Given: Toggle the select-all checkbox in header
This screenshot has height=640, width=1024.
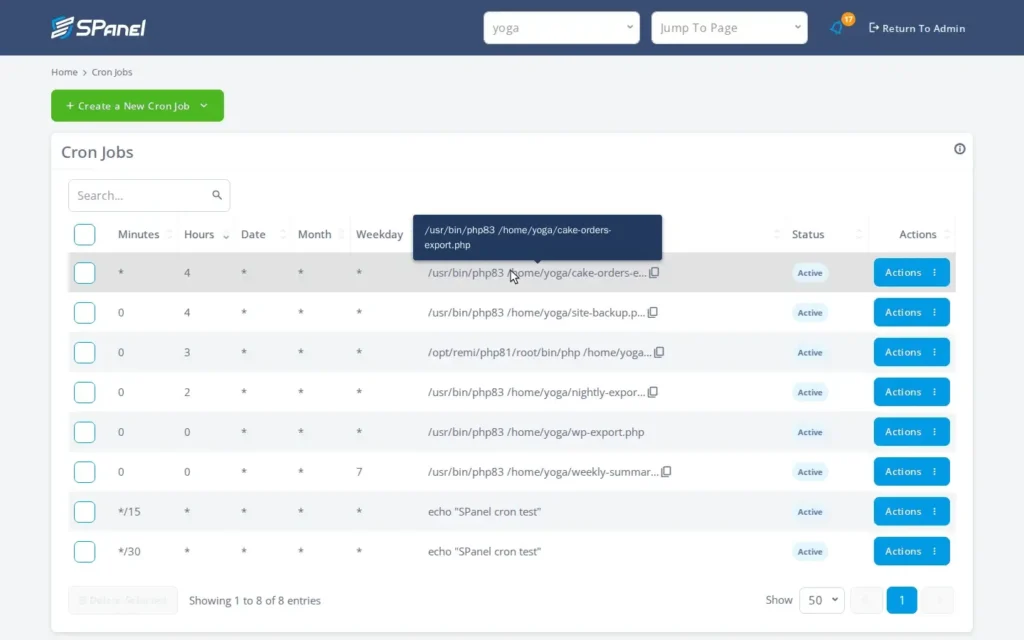Looking at the screenshot, I should pos(84,234).
